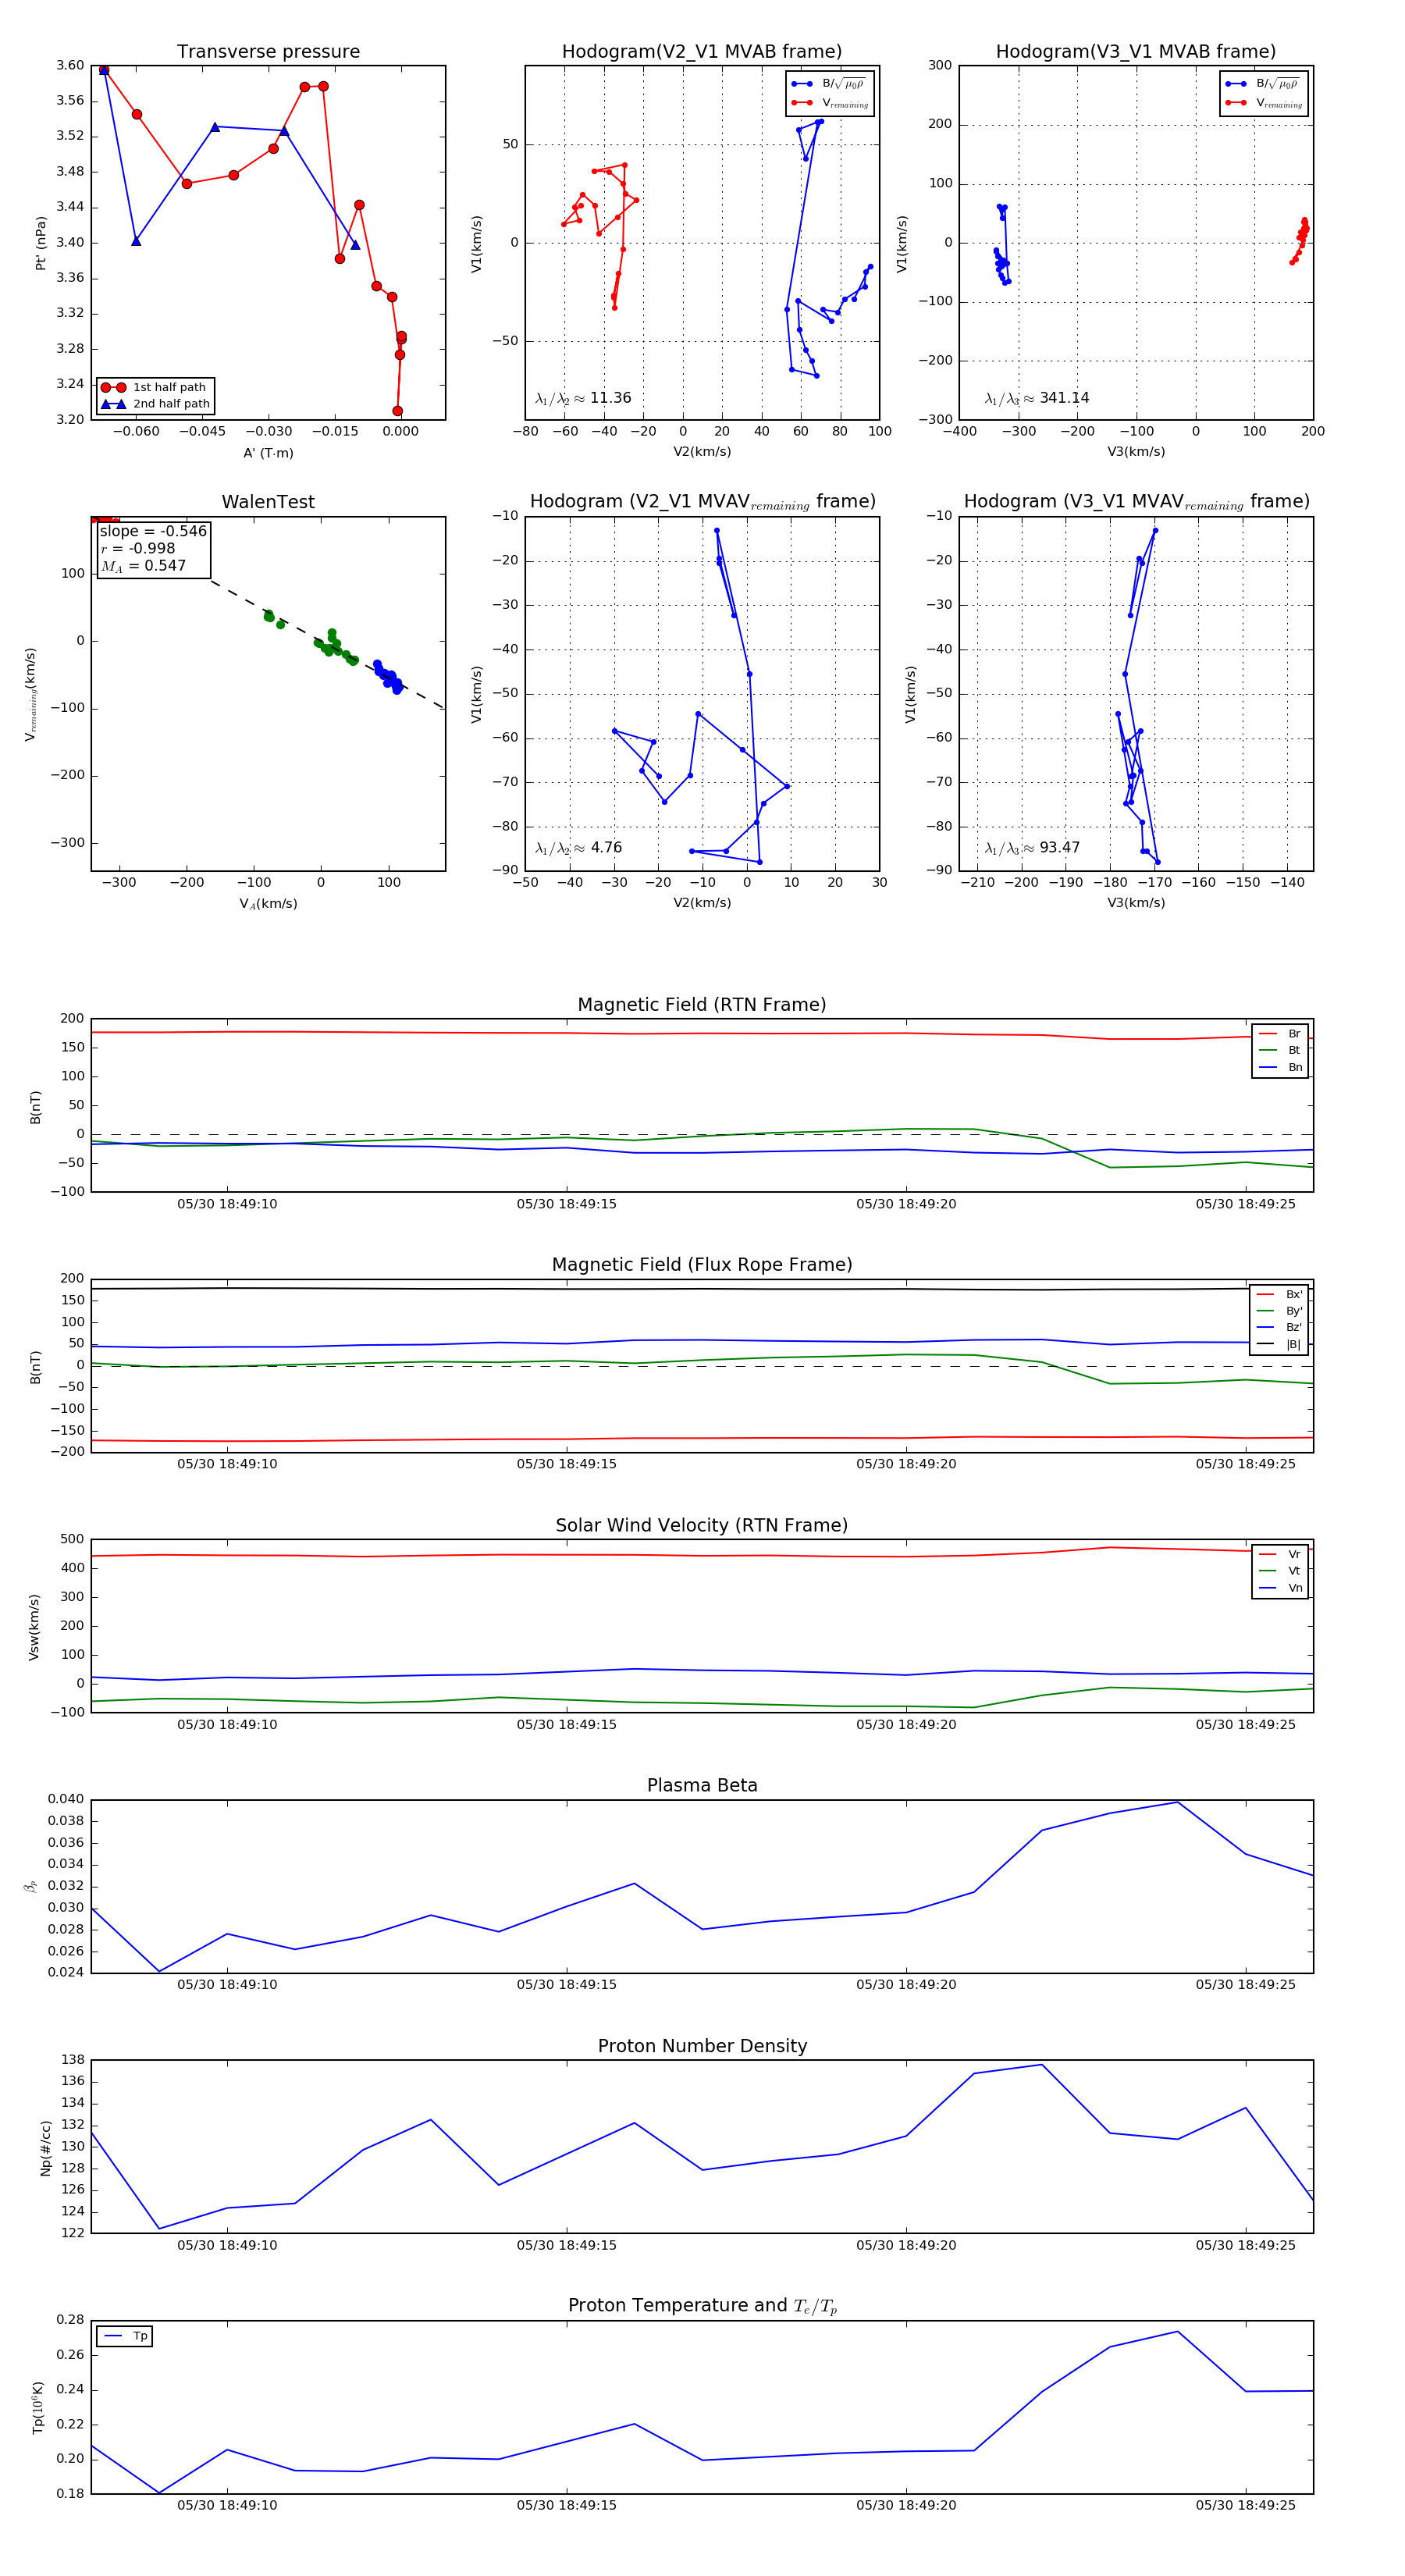Click the 'V3(km/s)' label of MVAV remaining hodogram
1405x2576 pixels.
coord(1136,903)
